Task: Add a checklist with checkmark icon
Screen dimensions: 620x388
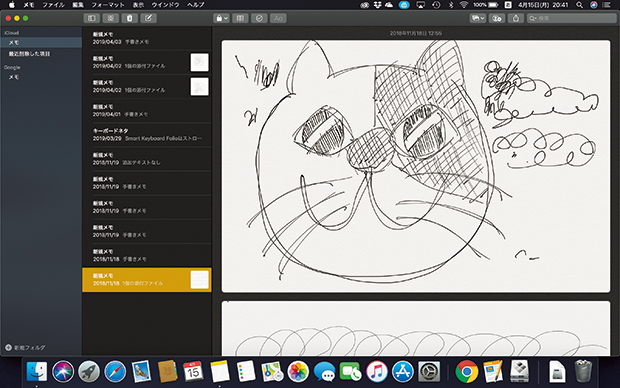Action: click(x=259, y=18)
